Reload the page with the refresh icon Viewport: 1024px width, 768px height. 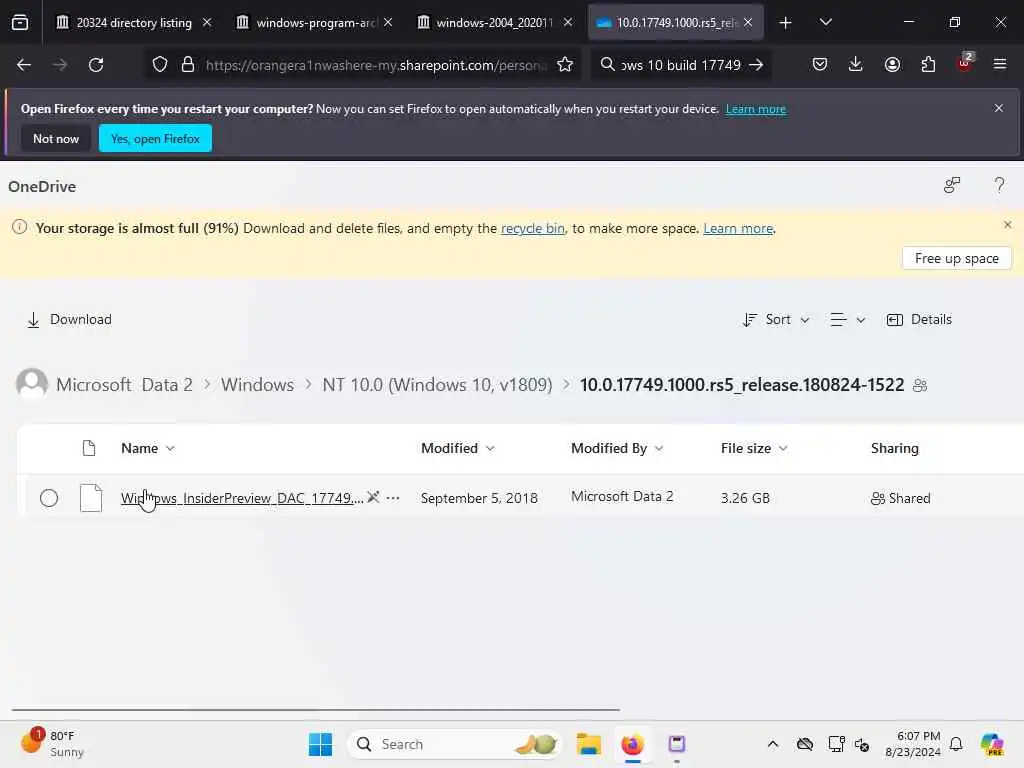[x=96, y=65]
